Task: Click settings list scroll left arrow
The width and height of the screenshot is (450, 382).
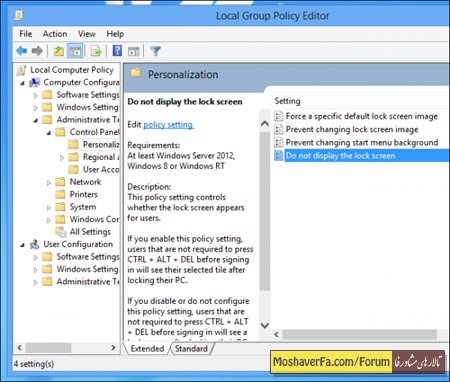Action: [x=276, y=334]
